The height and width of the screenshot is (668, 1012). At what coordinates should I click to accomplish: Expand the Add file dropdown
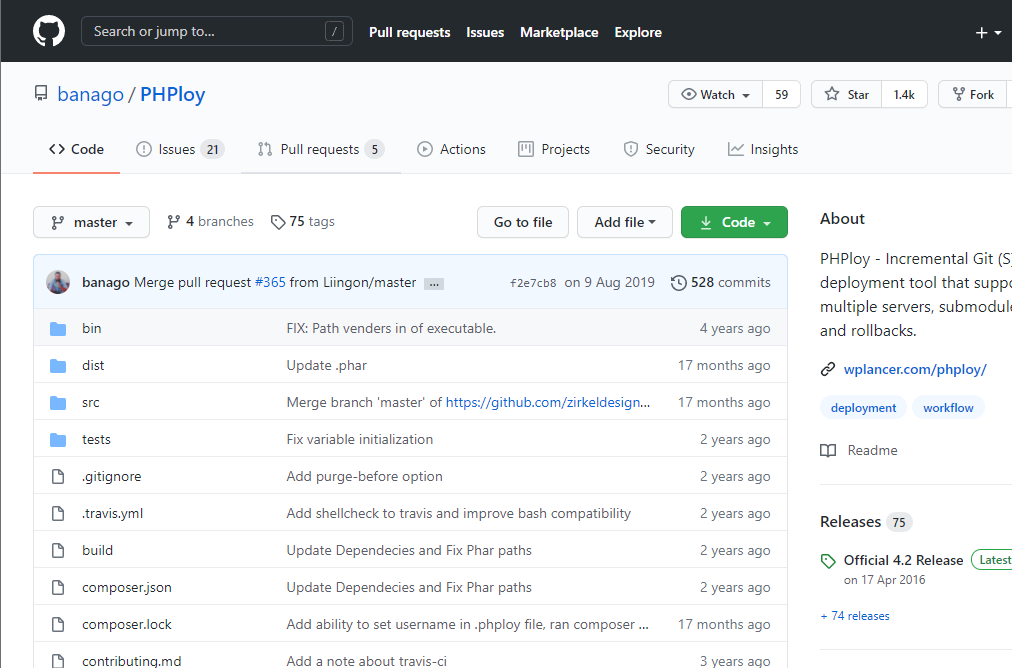tap(625, 222)
